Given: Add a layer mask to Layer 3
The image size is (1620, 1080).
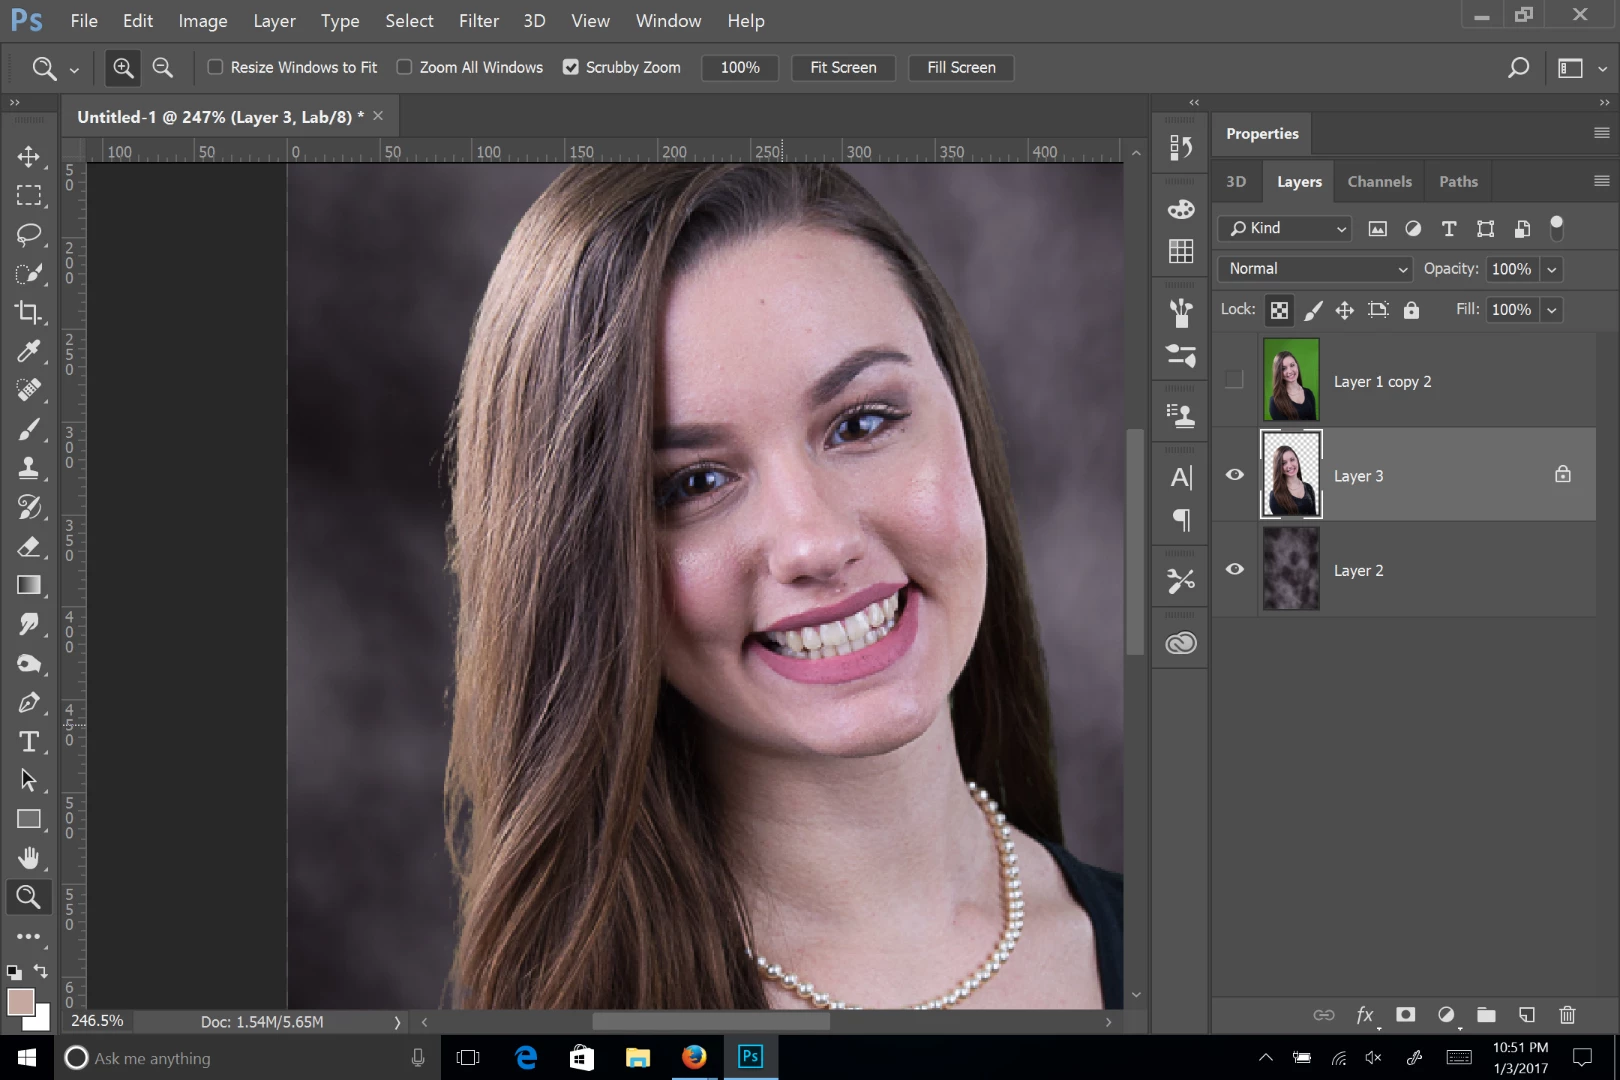Looking at the screenshot, I should click(x=1405, y=1015).
